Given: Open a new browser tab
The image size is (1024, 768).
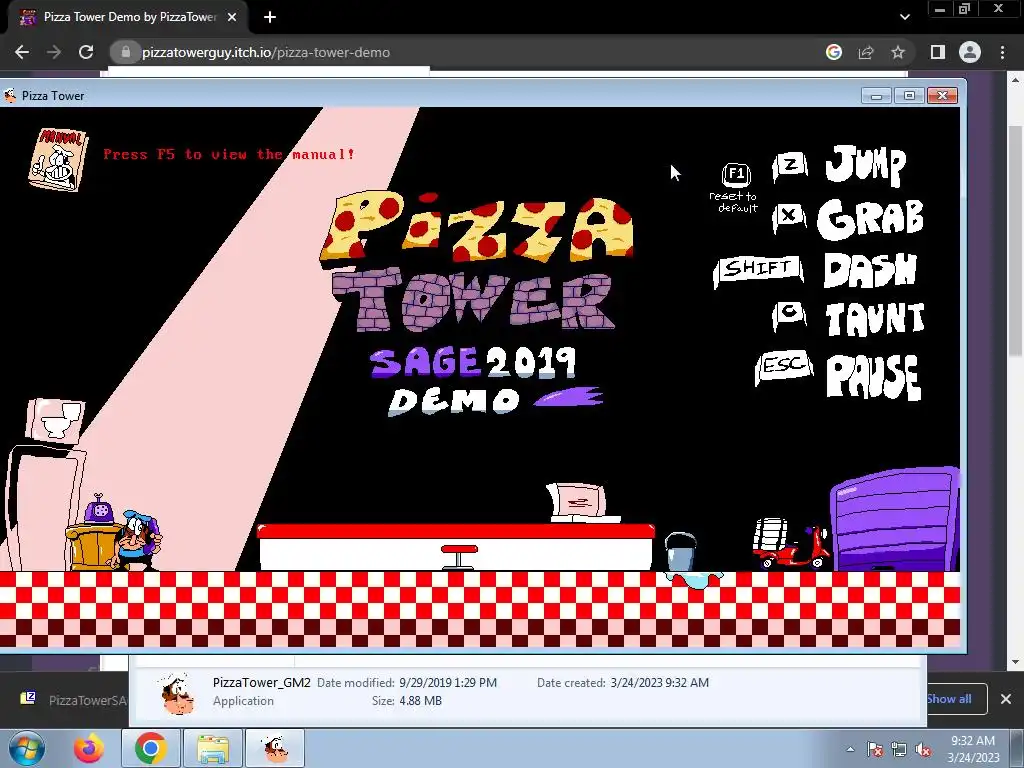Looking at the screenshot, I should [270, 17].
